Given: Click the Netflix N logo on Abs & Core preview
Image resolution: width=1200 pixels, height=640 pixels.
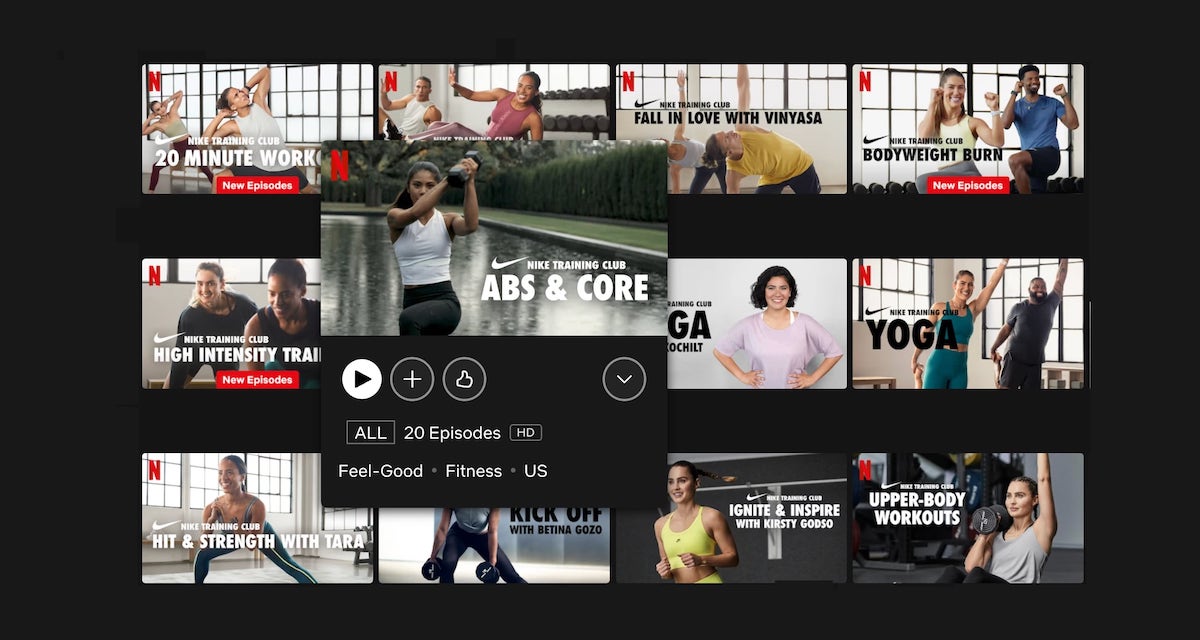Looking at the screenshot, I should [339, 165].
